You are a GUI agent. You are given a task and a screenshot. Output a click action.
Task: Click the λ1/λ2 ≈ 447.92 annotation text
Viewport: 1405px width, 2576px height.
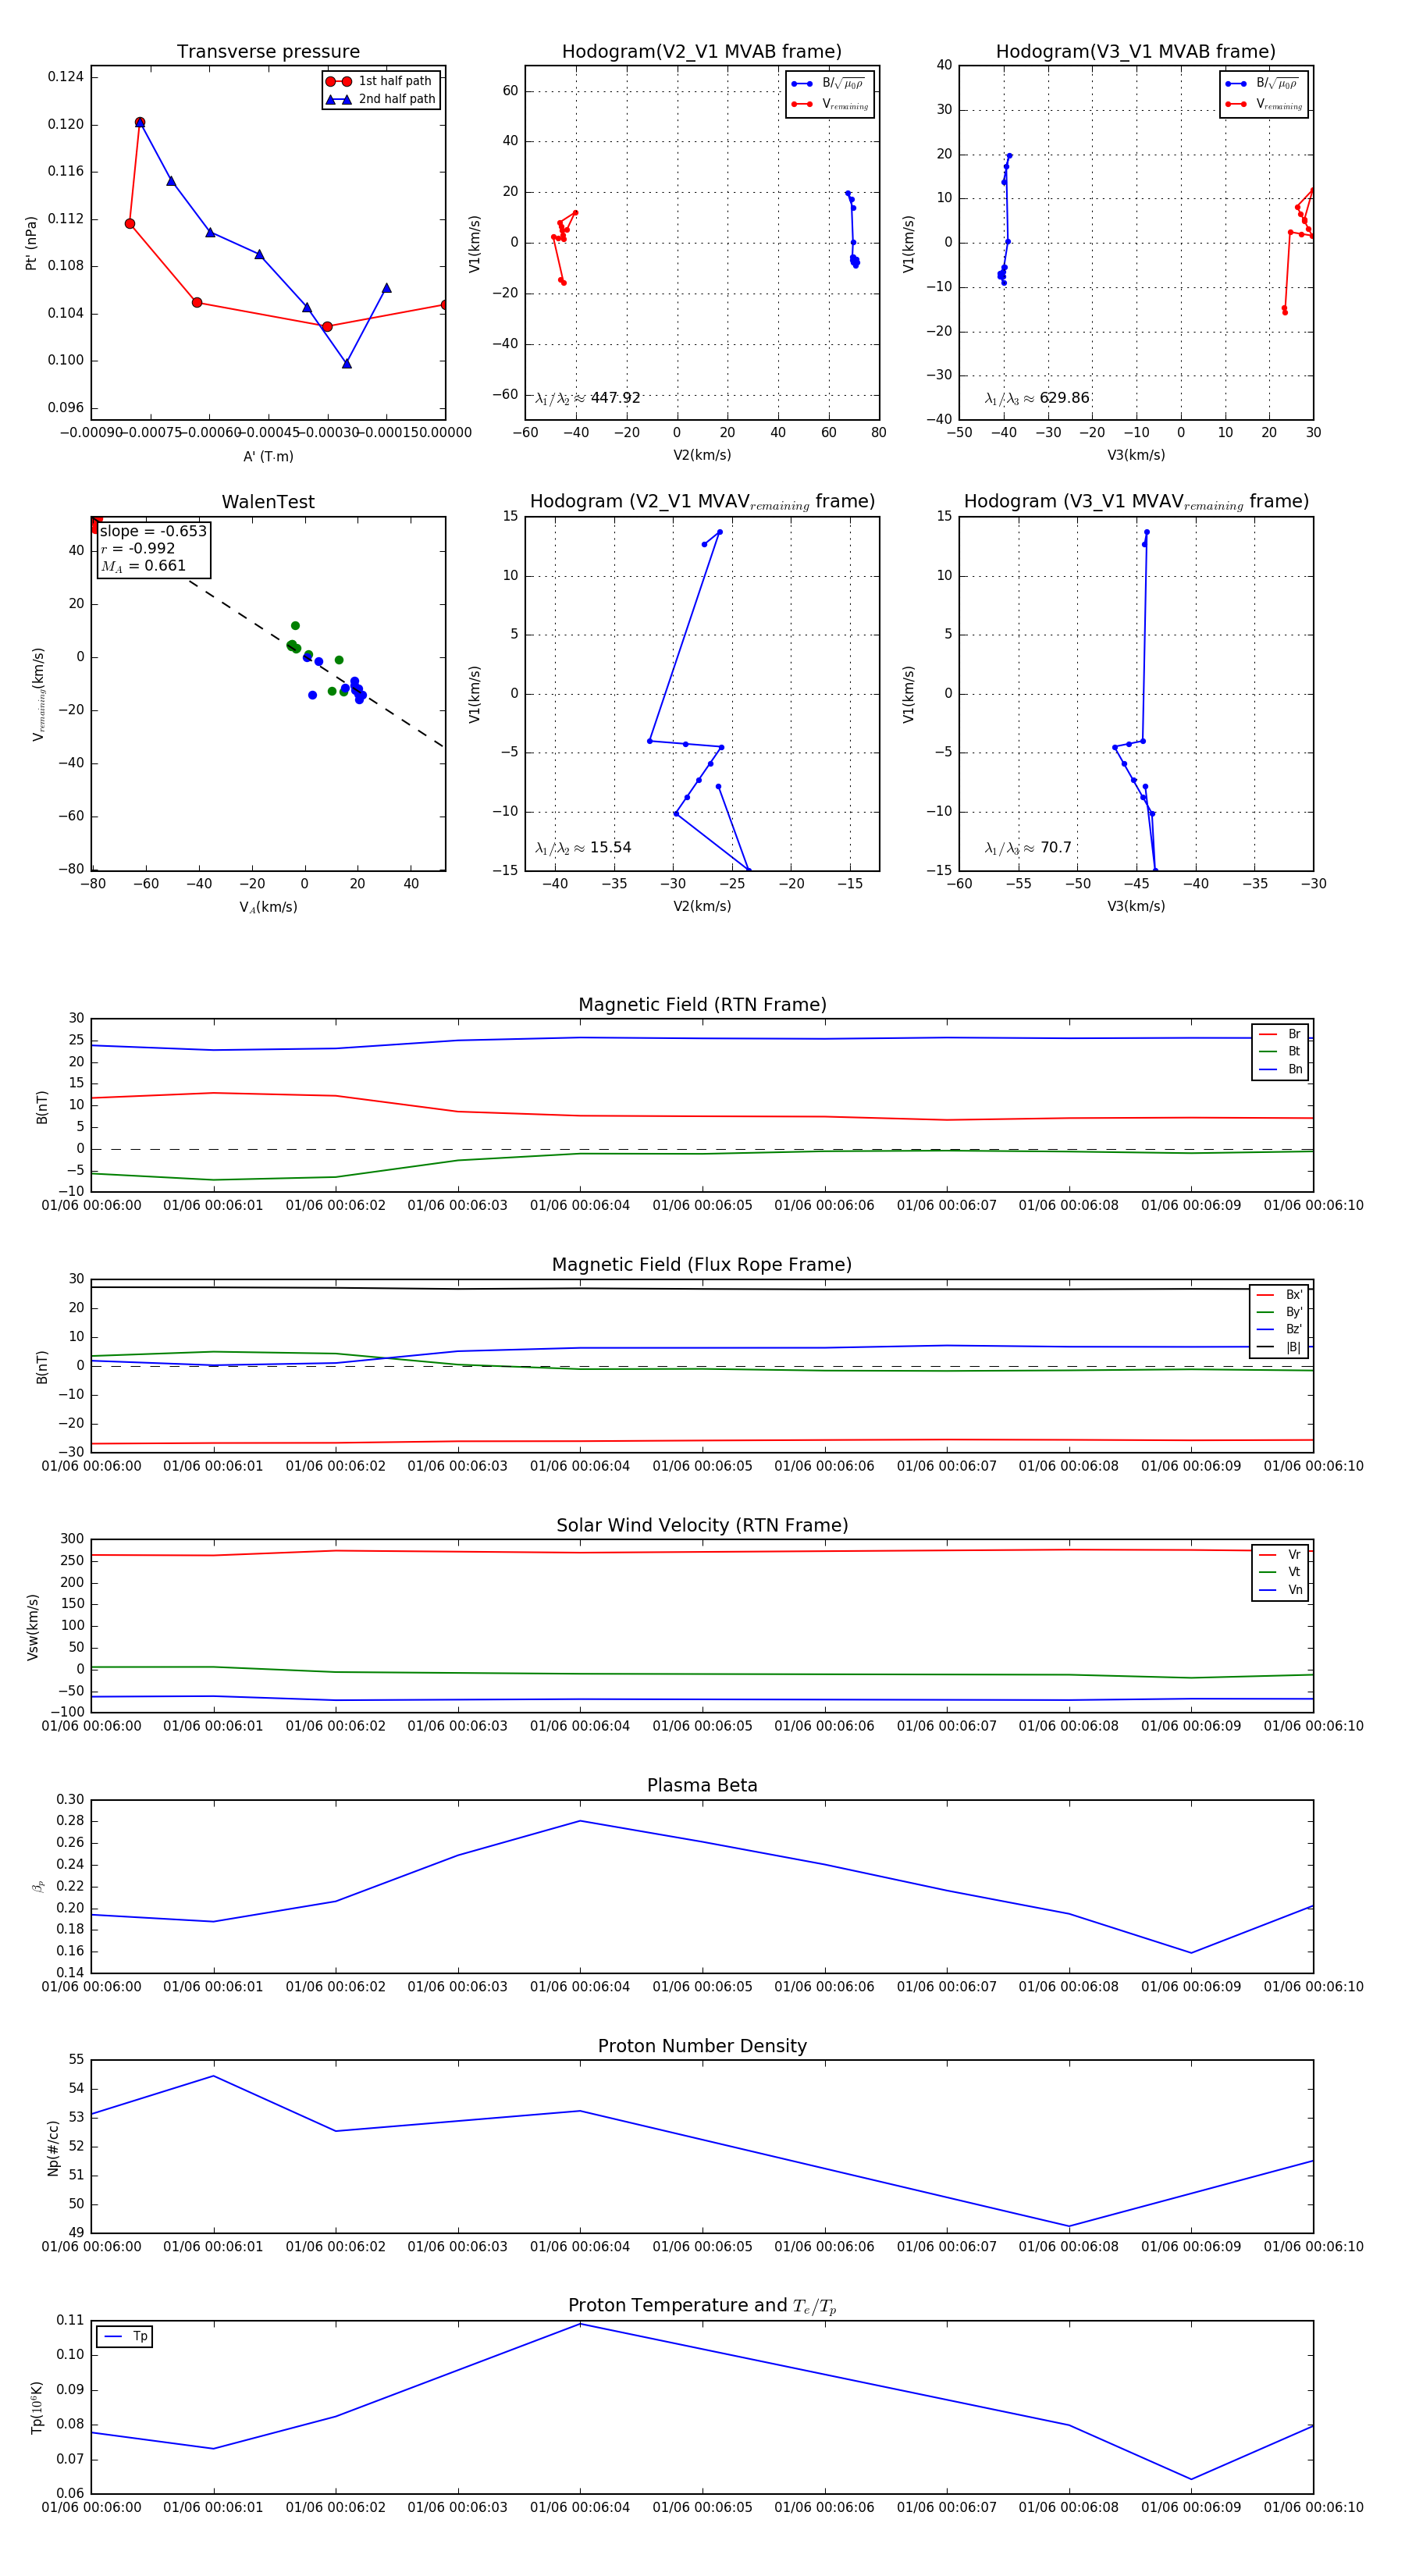(587, 398)
